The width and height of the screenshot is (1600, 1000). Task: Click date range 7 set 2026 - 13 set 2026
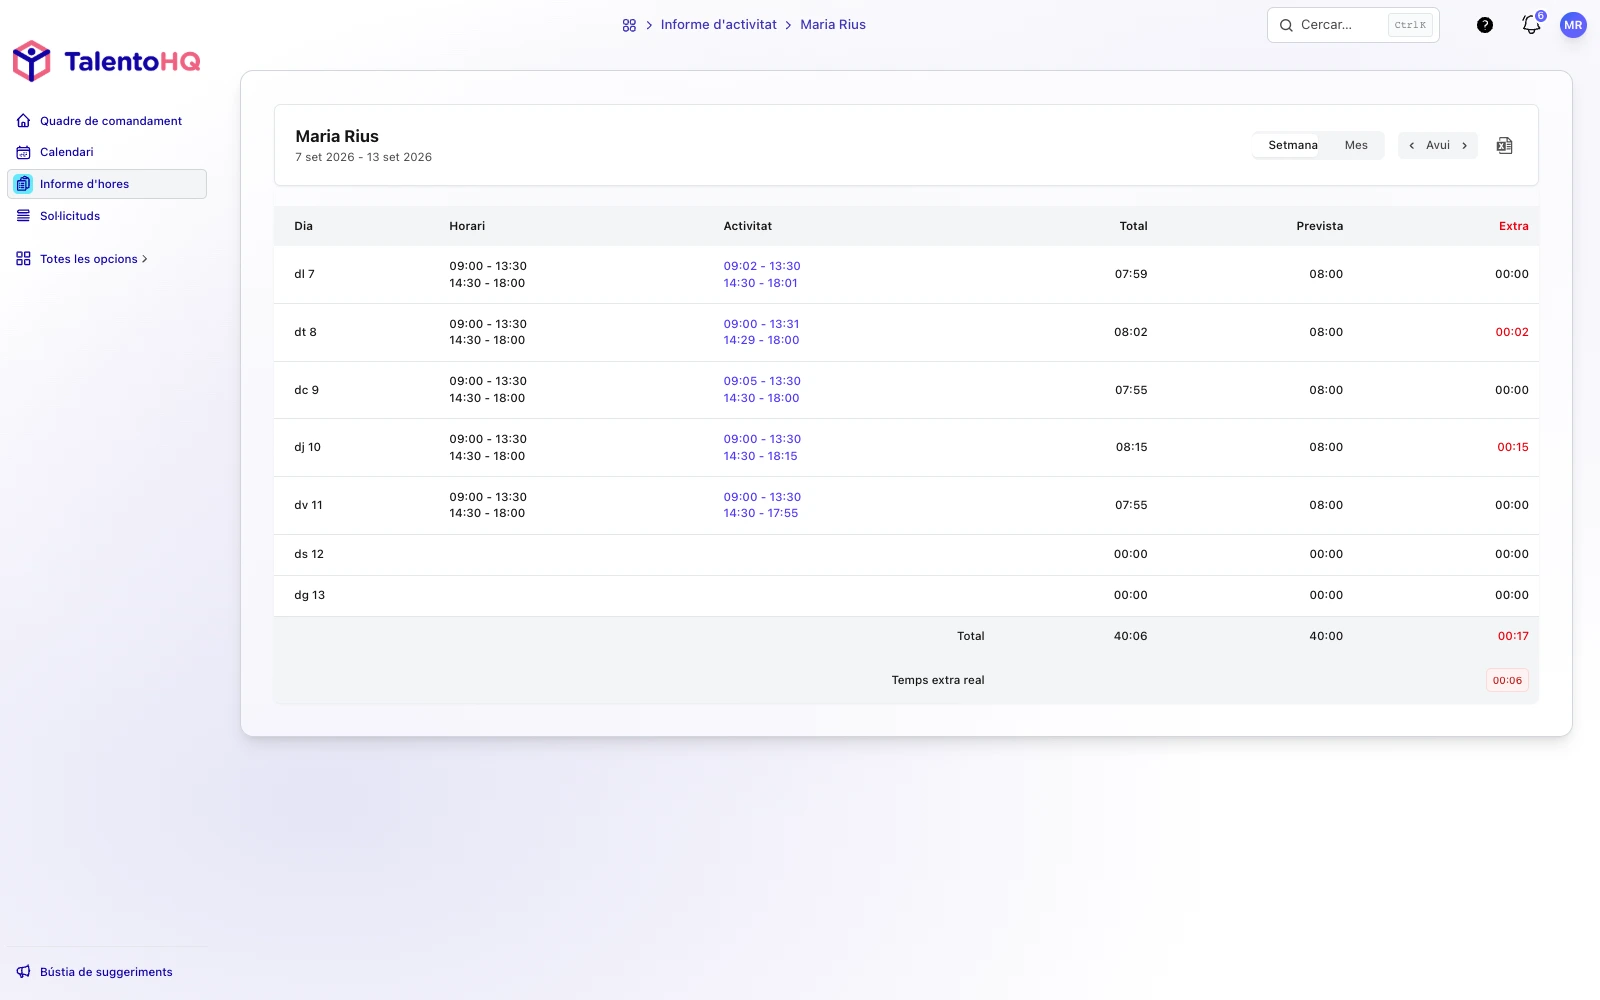click(364, 157)
